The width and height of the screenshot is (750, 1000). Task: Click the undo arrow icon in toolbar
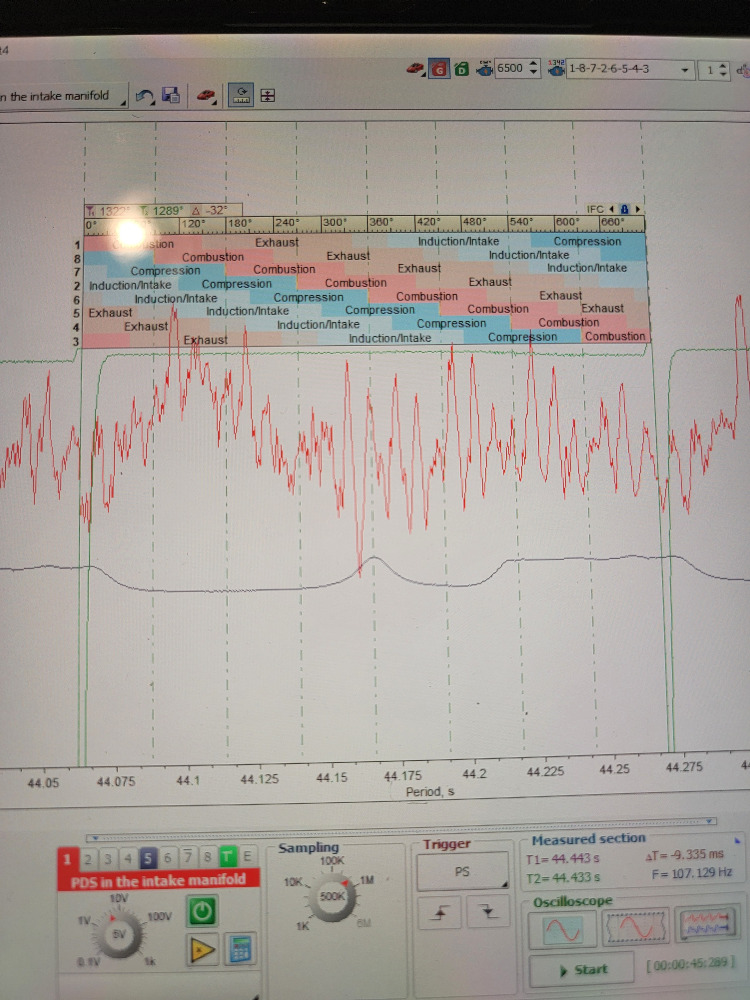145,96
